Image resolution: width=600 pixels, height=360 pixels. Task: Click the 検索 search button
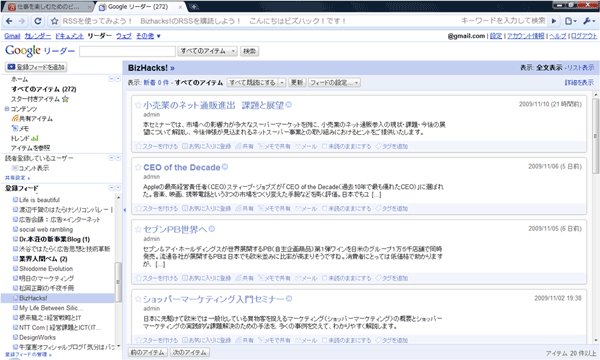249,51
